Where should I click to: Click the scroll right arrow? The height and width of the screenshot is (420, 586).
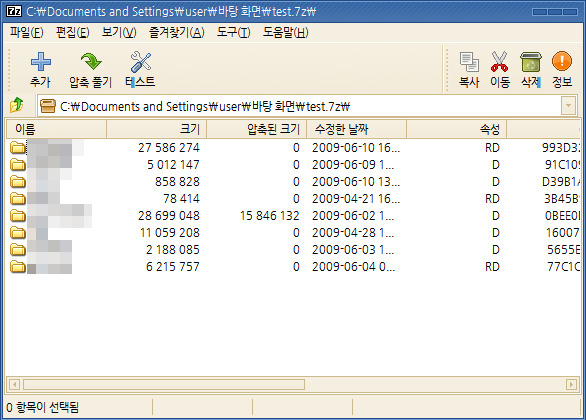point(571,384)
